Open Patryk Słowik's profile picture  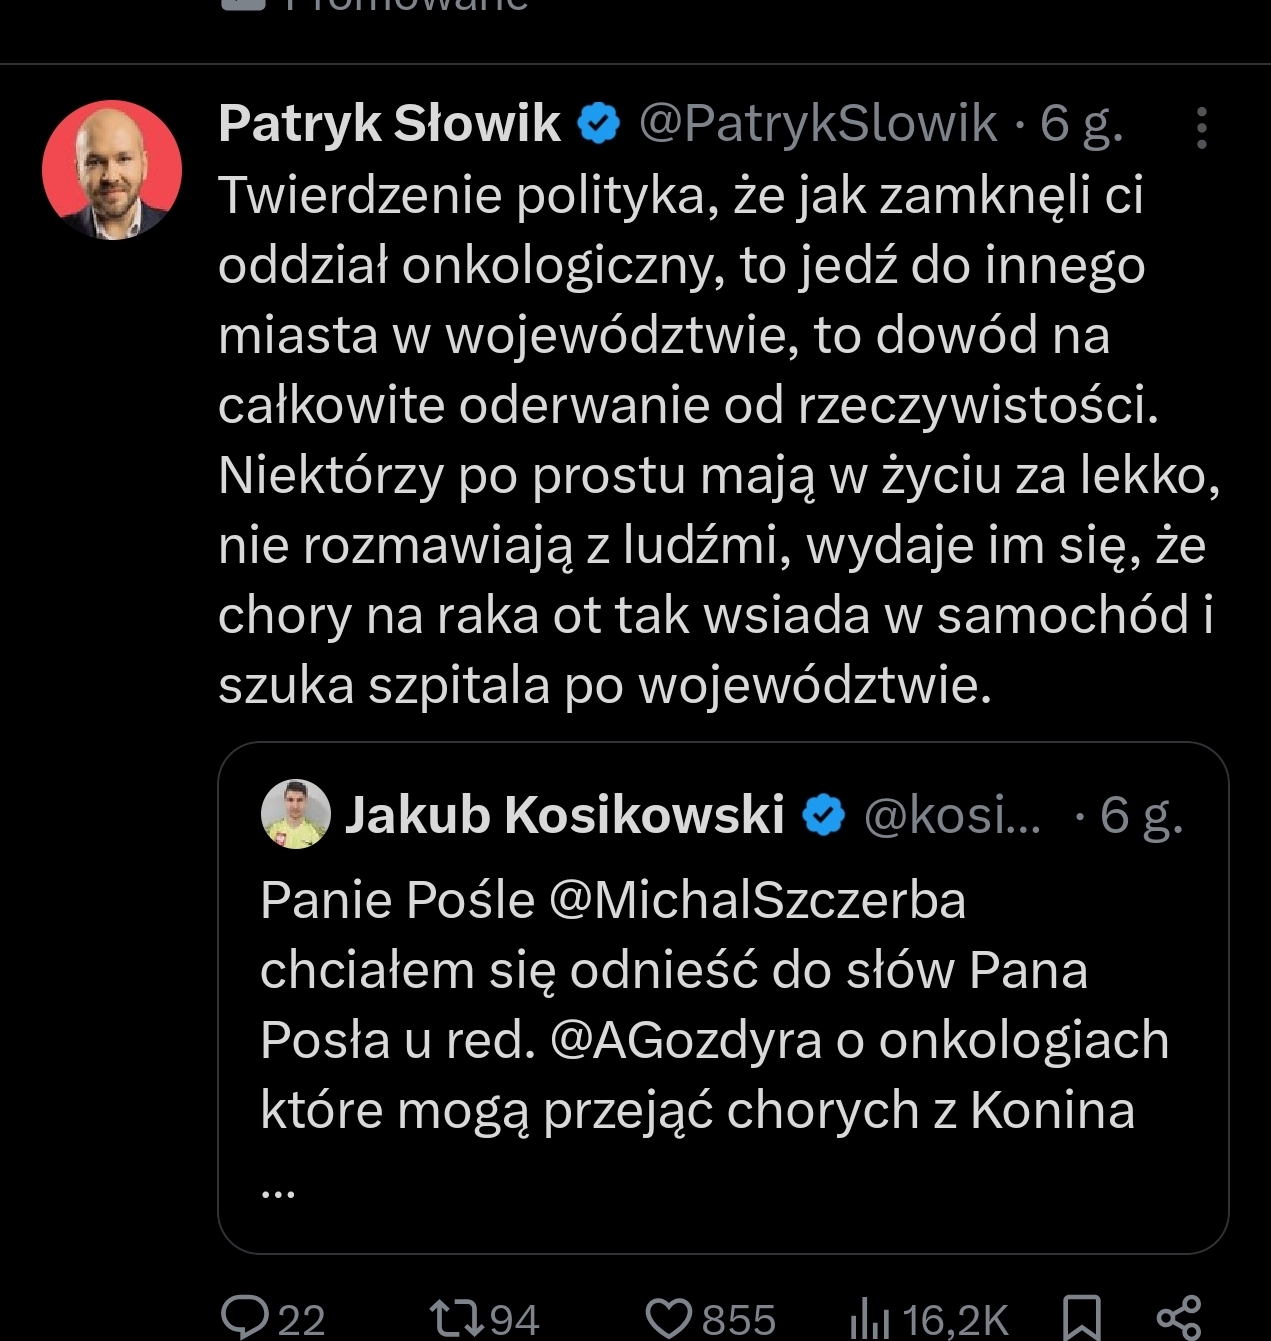(x=112, y=169)
